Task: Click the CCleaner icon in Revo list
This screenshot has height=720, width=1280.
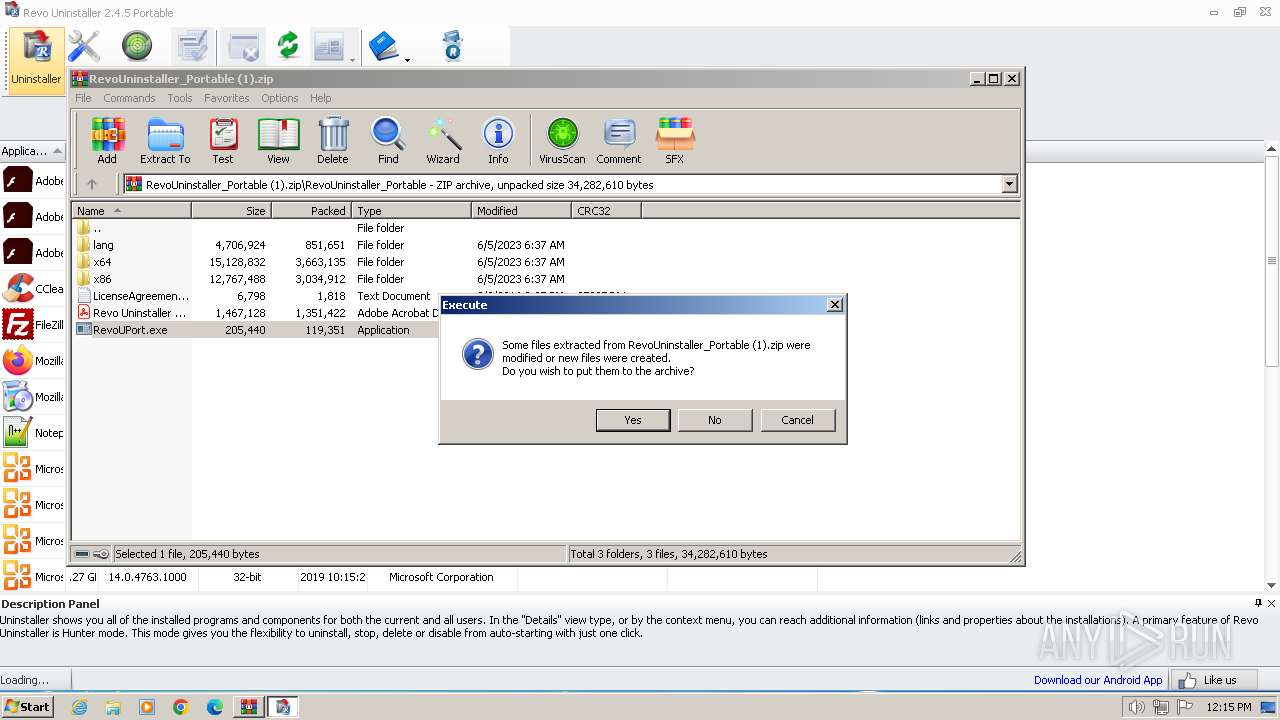Action: coord(18,289)
